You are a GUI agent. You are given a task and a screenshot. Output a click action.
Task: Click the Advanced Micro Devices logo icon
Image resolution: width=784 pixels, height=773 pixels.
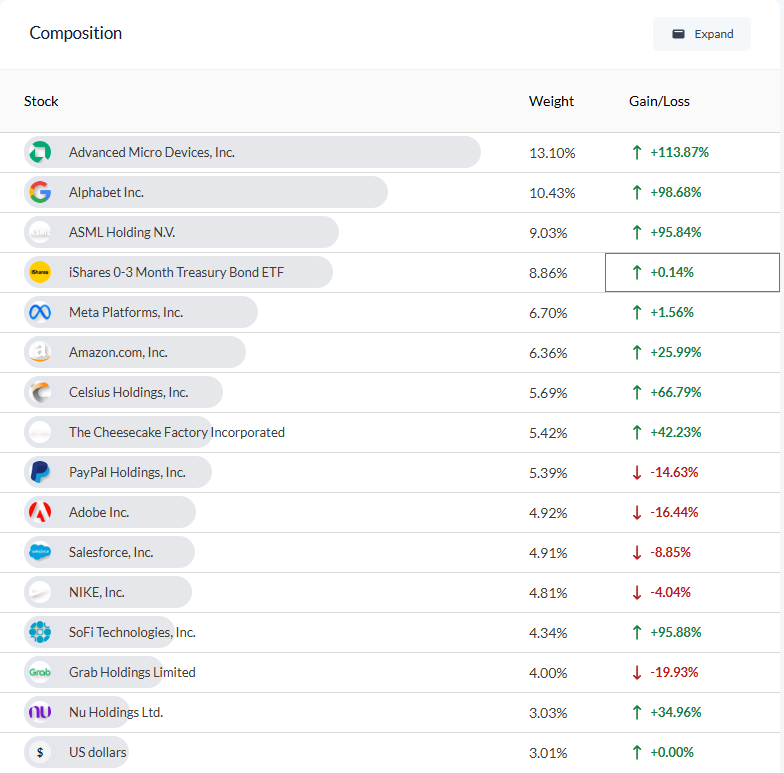point(40,152)
